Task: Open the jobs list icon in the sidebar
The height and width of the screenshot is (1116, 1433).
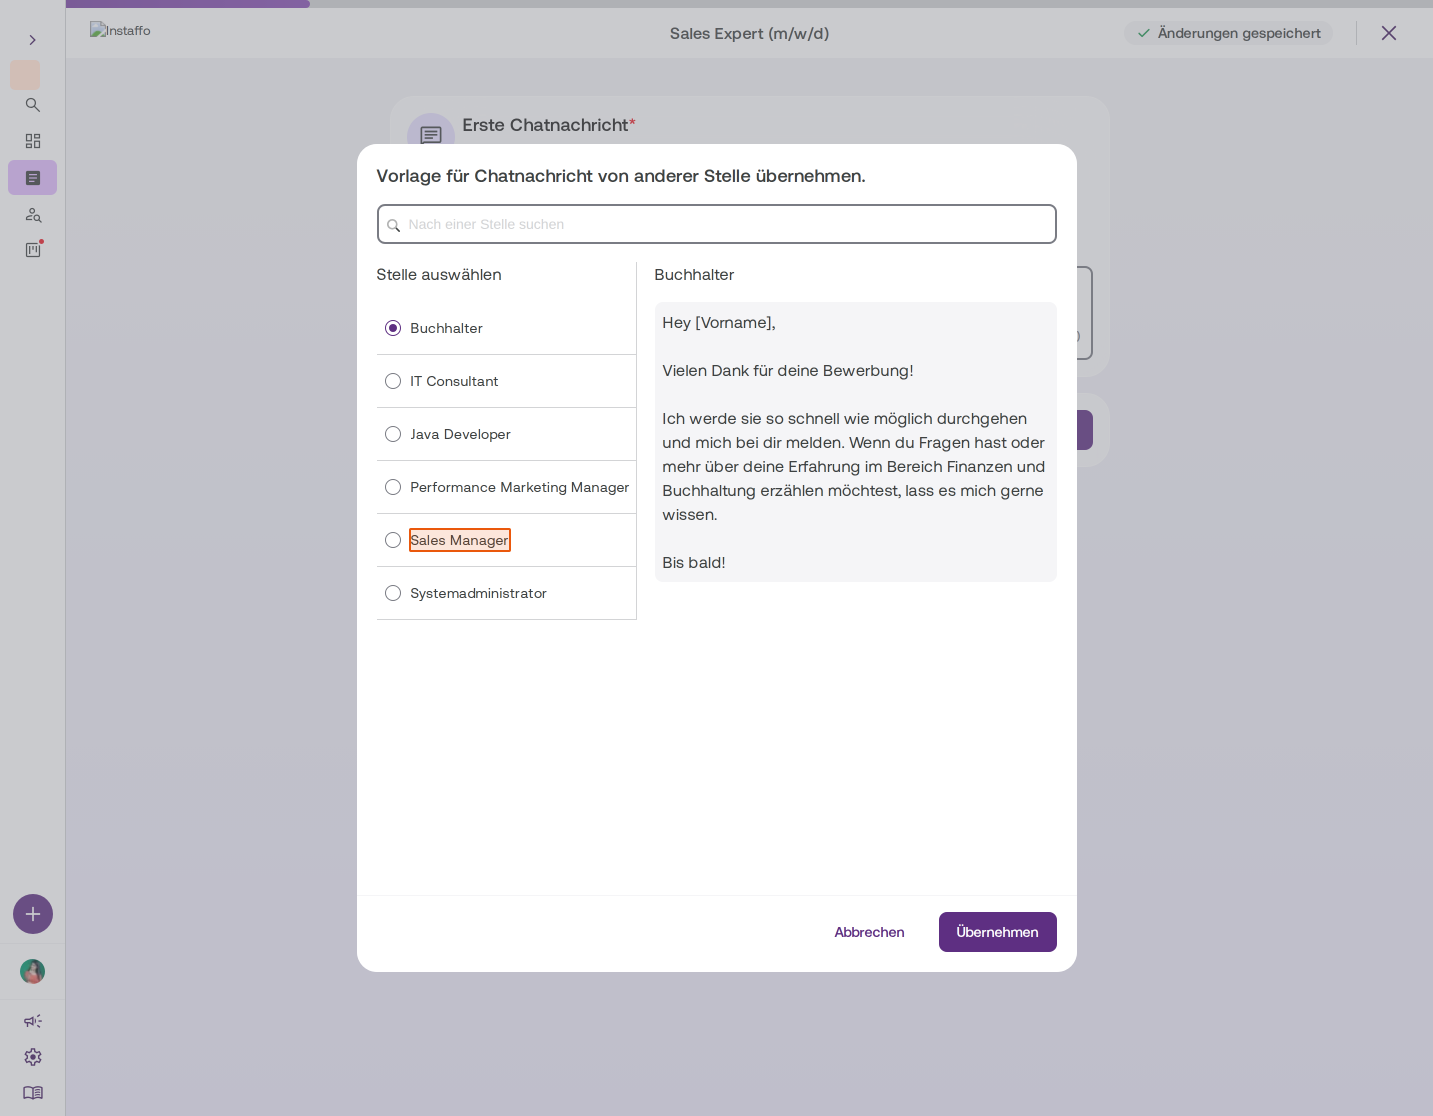Action: [33, 178]
